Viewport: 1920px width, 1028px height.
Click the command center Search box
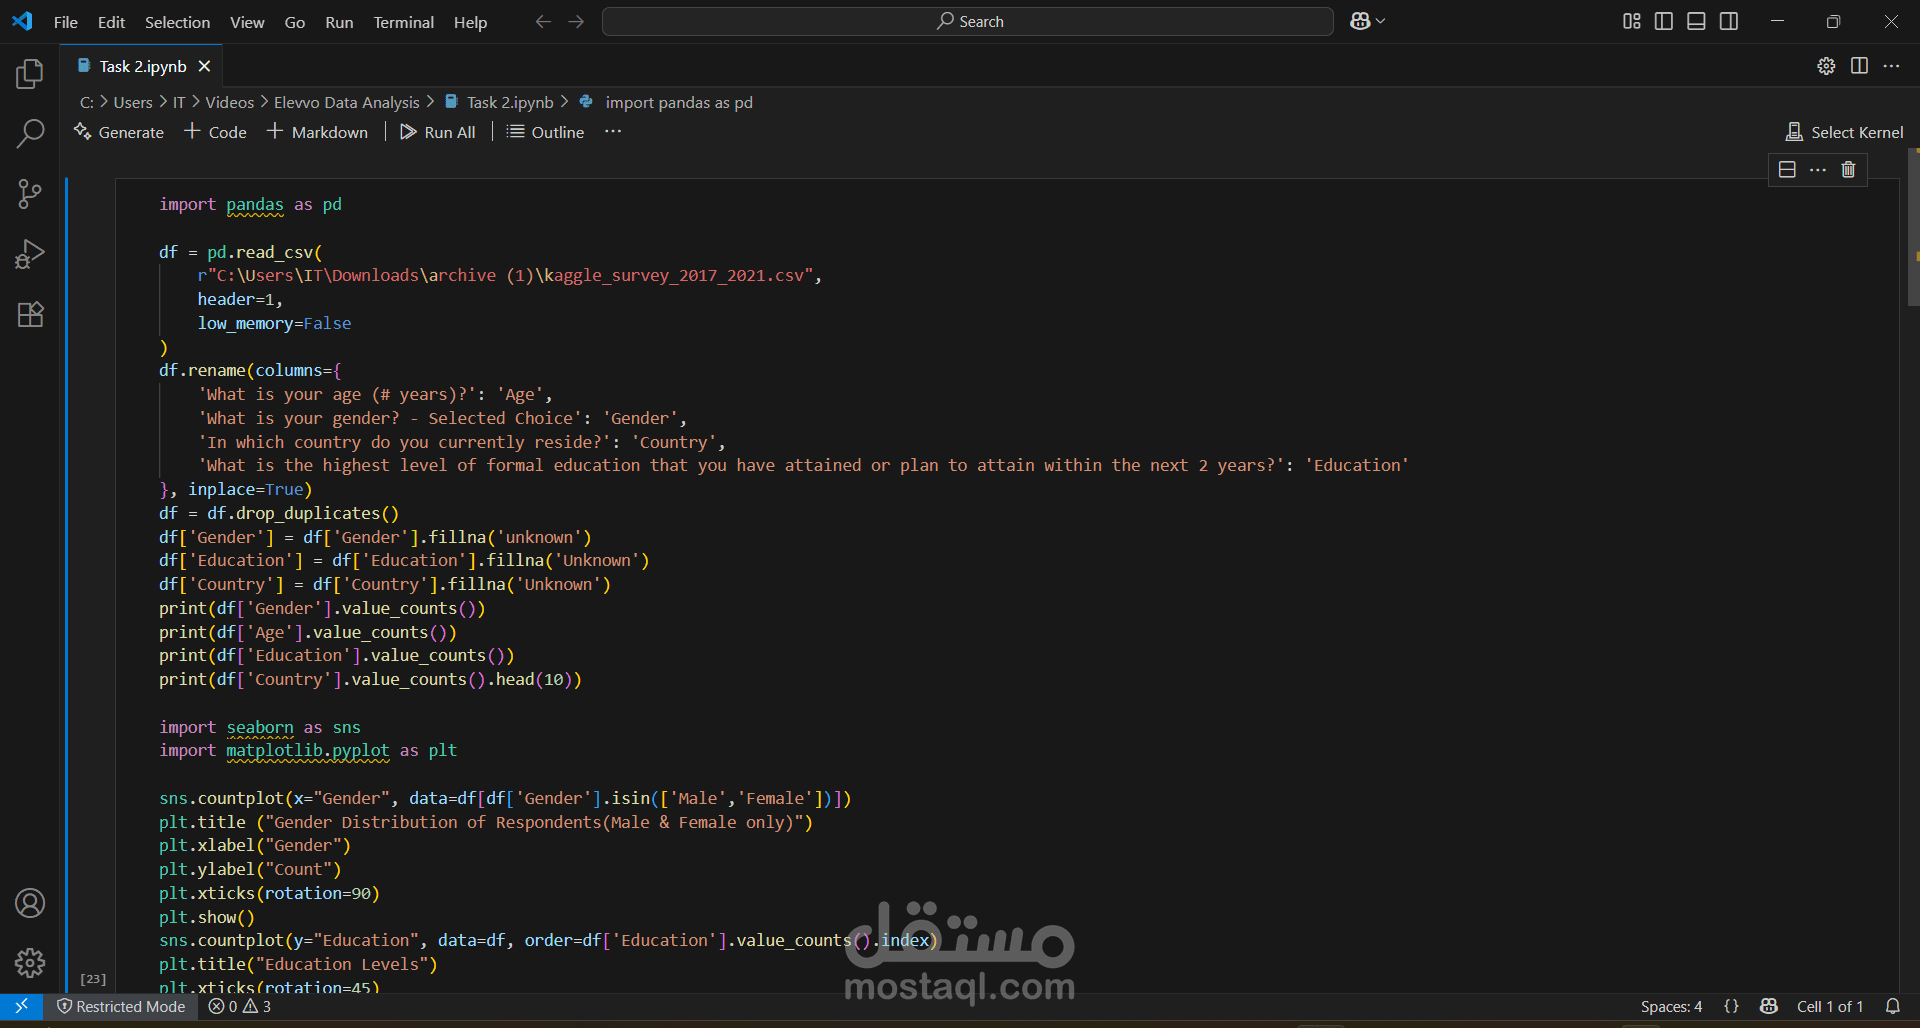tap(968, 21)
